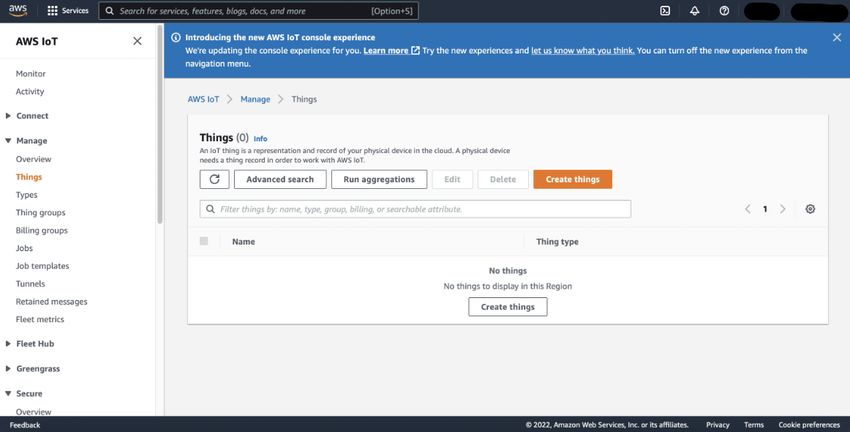Viewport: 850px width, 432px height.
Task: Click Create things in empty table
Action: 508,307
